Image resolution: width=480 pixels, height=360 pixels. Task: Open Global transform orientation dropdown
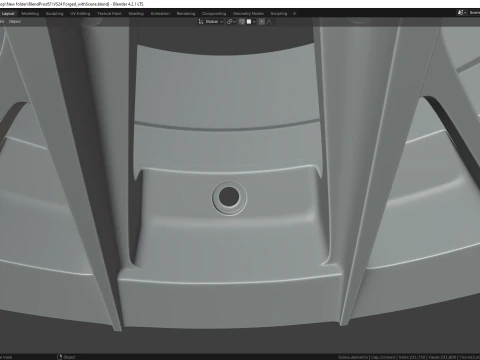pos(211,22)
